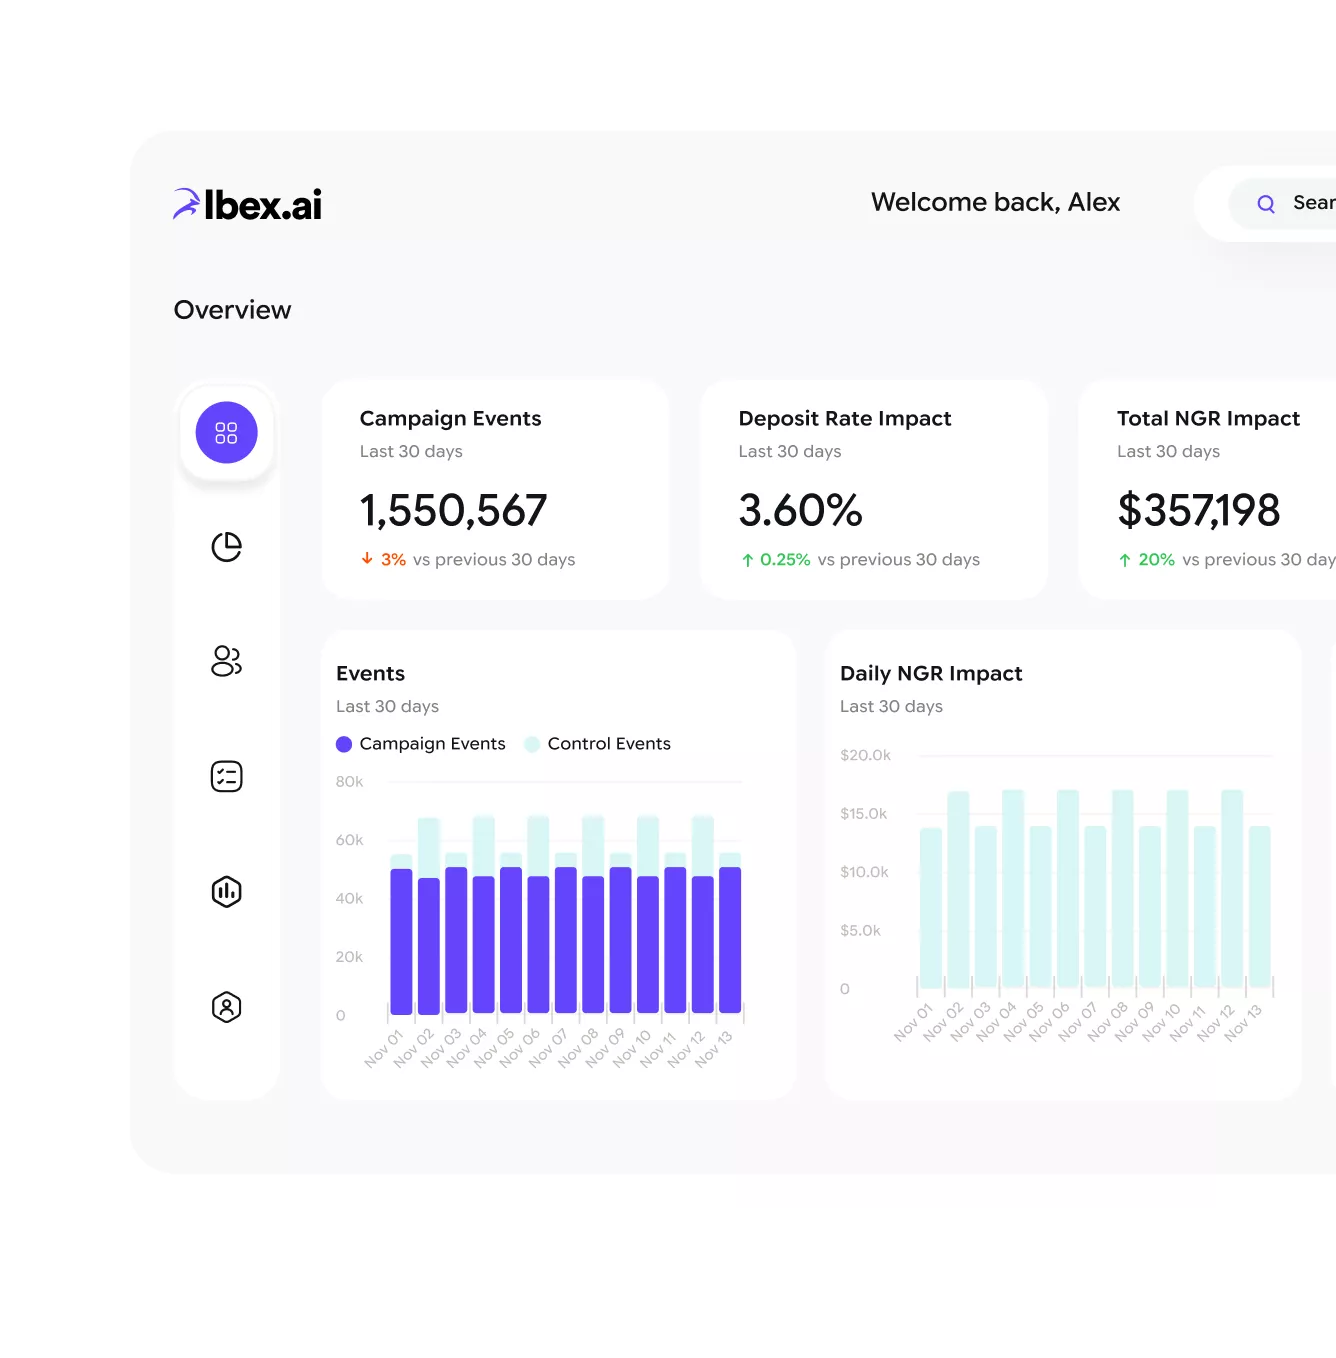This screenshot has height=1358, width=1336.
Task: Open the checklist tasks sidebar icon
Action: (x=227, y=776)
